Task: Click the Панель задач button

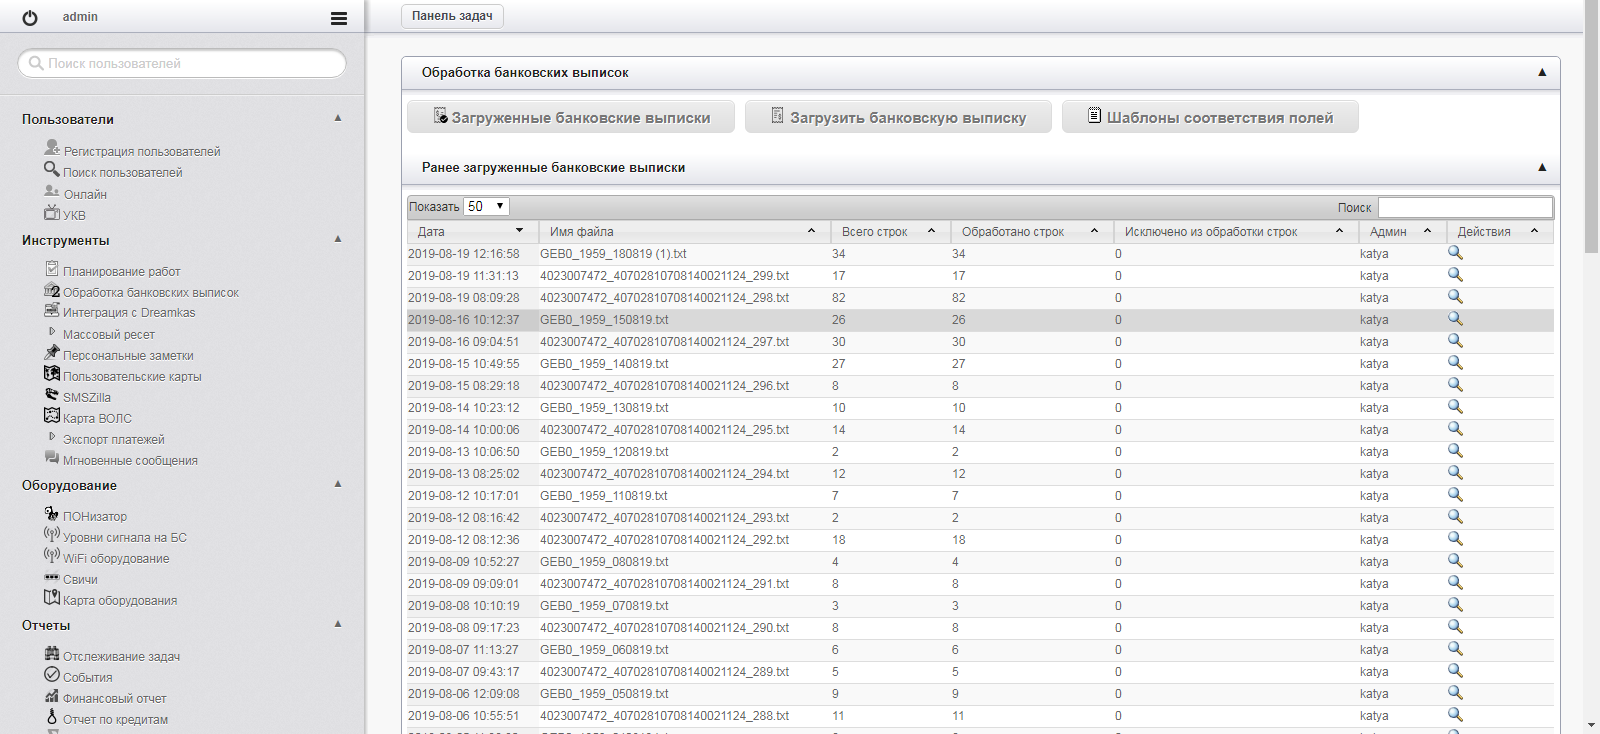Action: coord(452,16)
